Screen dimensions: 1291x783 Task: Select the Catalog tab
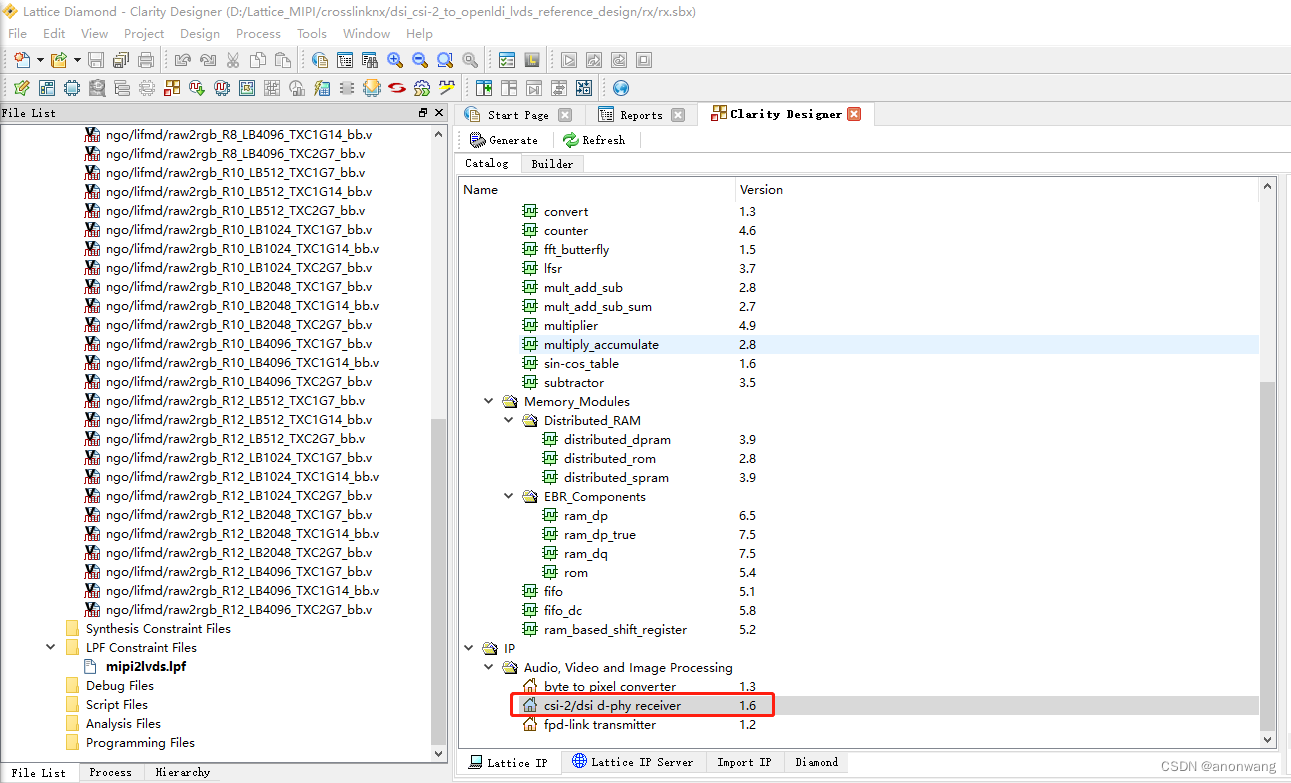487,163
